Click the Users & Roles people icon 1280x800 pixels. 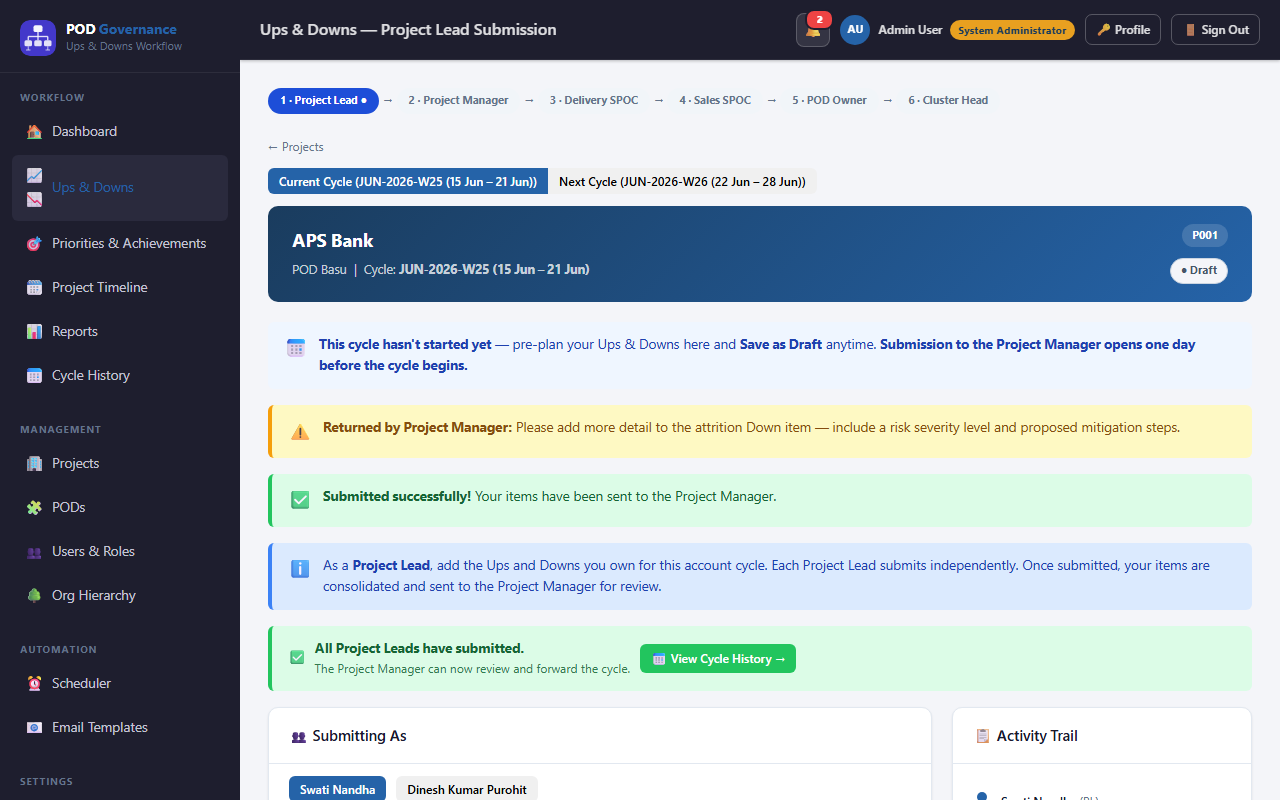[34, 551]
